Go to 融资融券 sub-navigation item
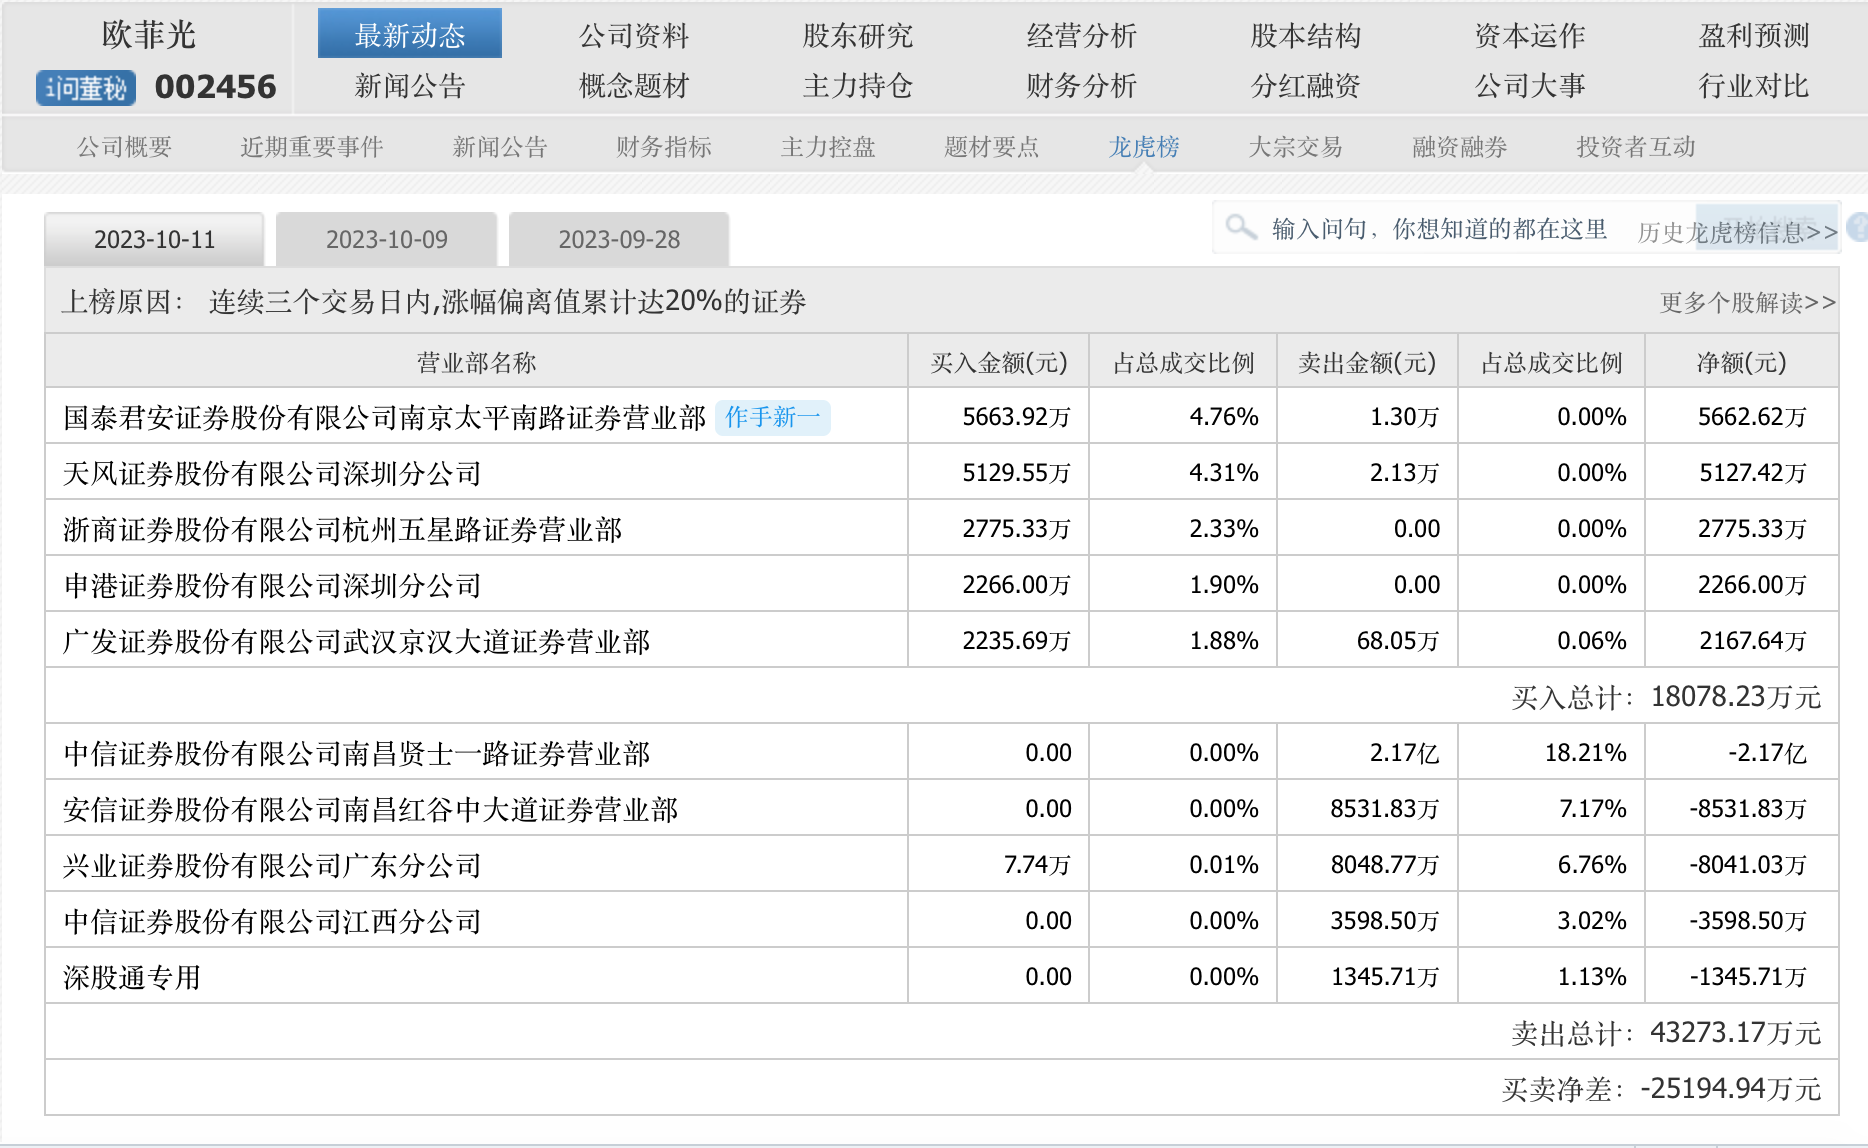 1459,147
